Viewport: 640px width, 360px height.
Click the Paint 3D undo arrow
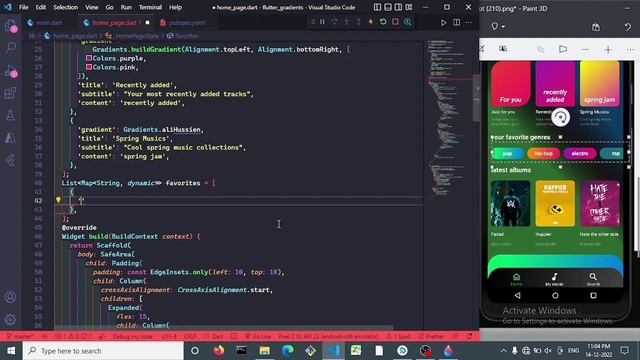pos(627,27)
